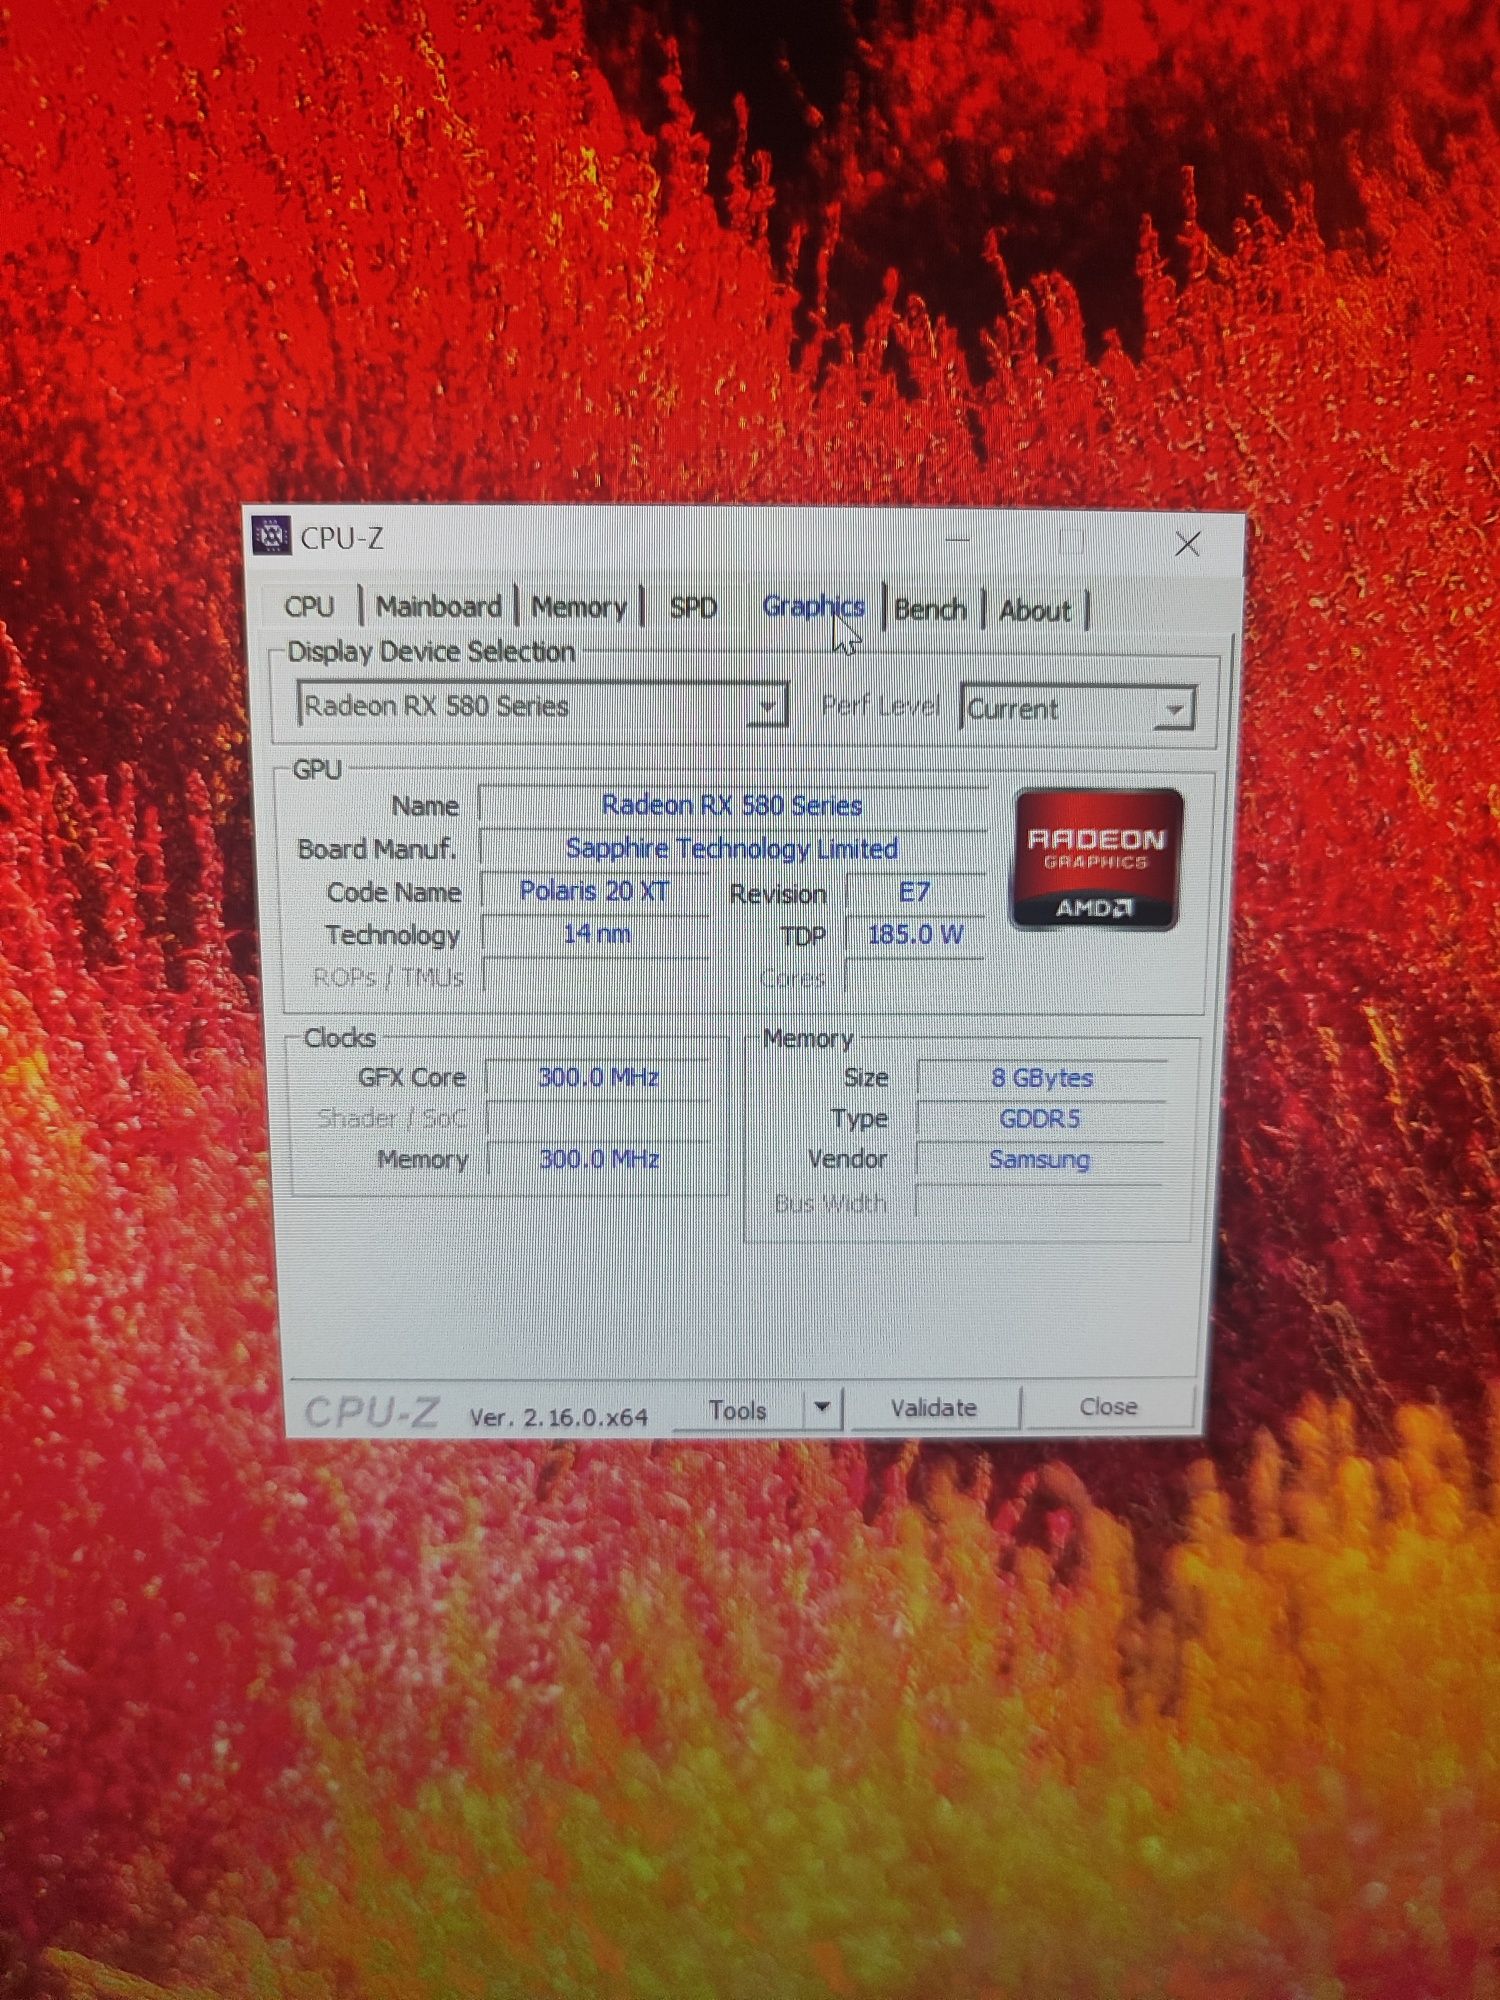Image resolution: width=1500 pixels, height=2000 pixels.
Task: Click the Revision value E7
Action: 915,892
